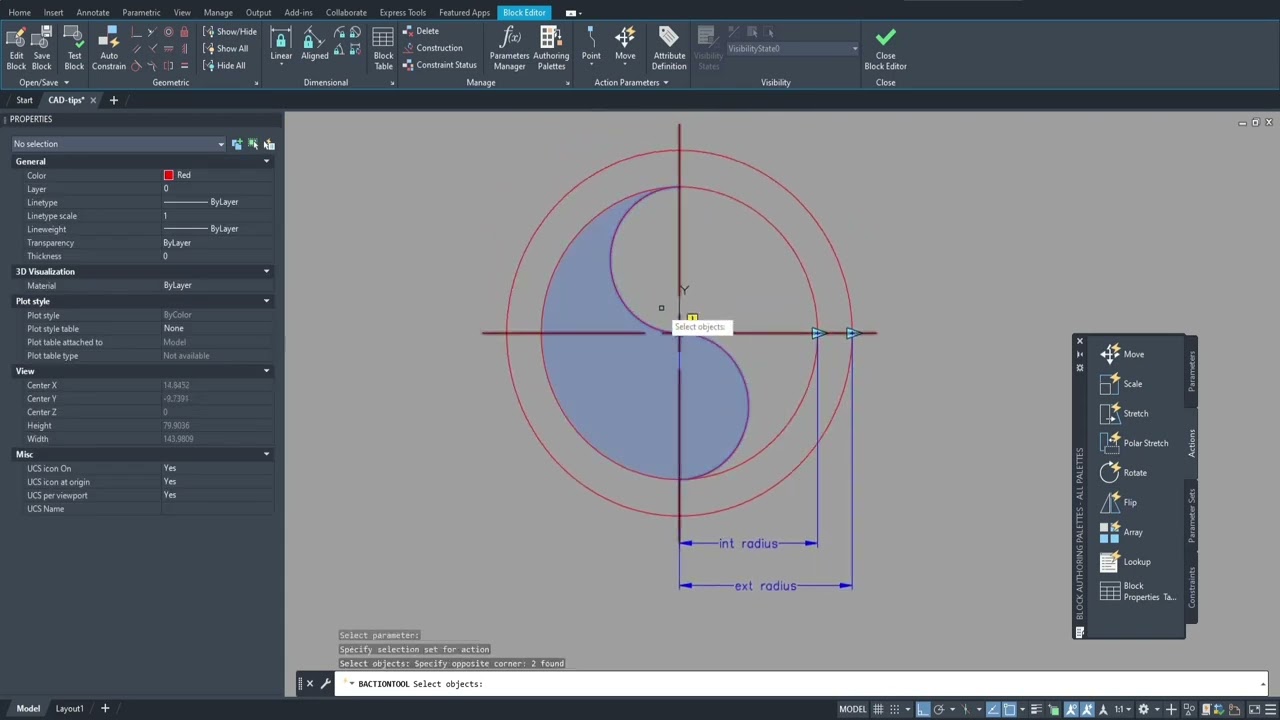
Task: Click the BACTIONTOOL command line input
Action: (x=800, y=684)
